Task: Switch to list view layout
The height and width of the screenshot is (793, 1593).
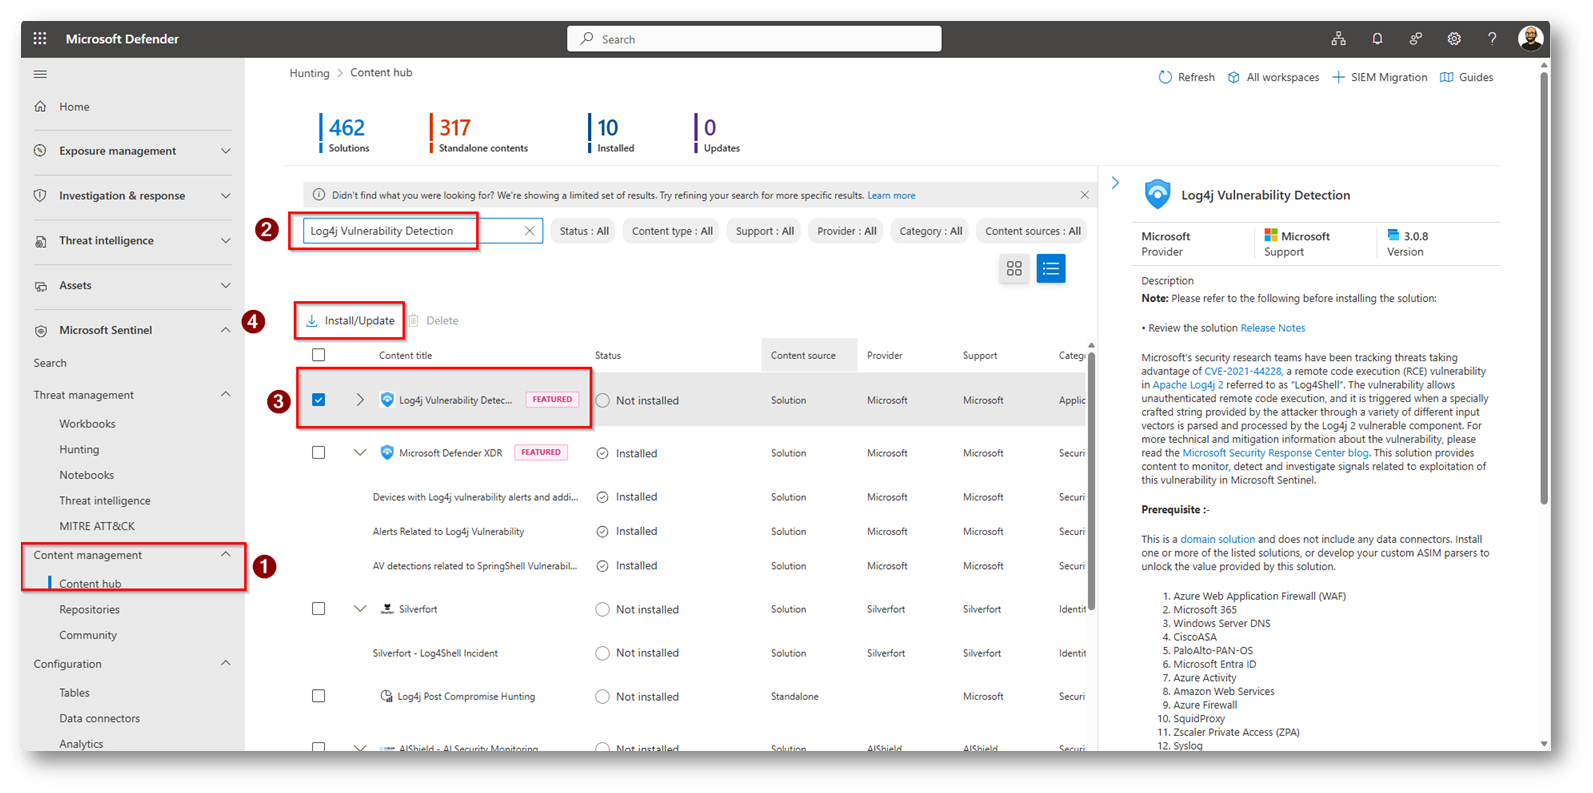Action: tap(1050, 269)
